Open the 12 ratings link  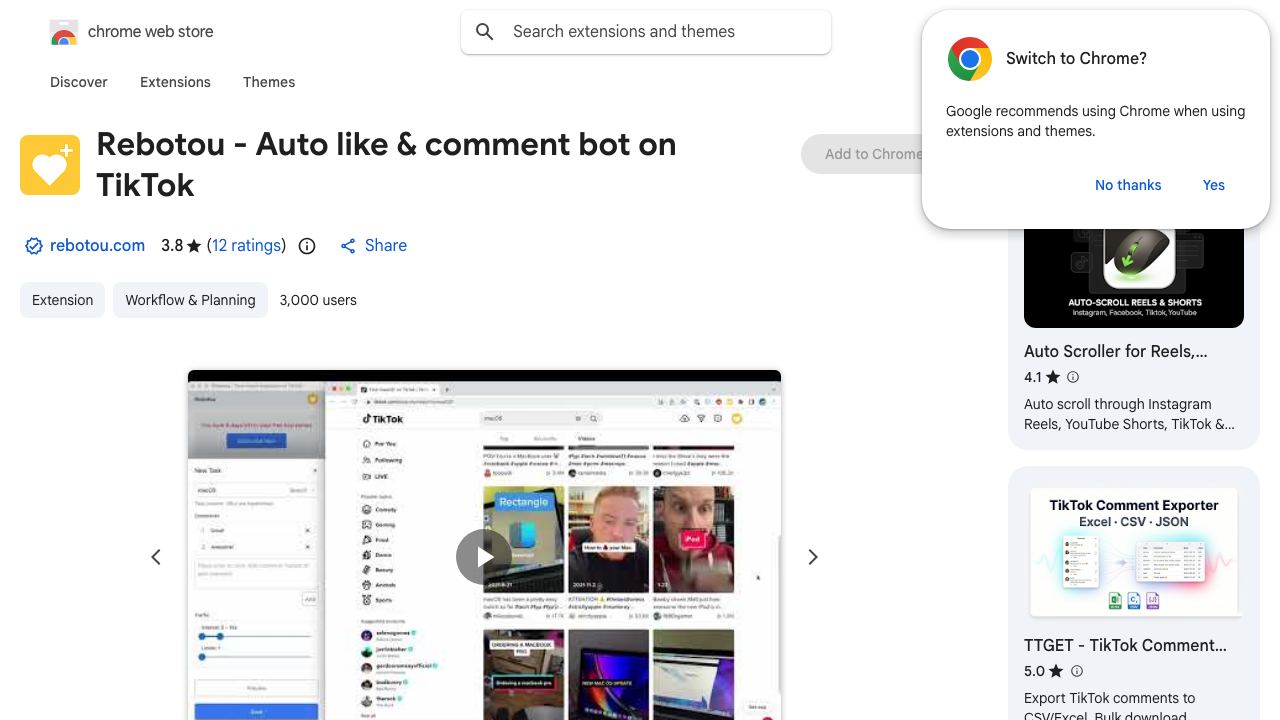pyautogui.click(x=246, y=246)
